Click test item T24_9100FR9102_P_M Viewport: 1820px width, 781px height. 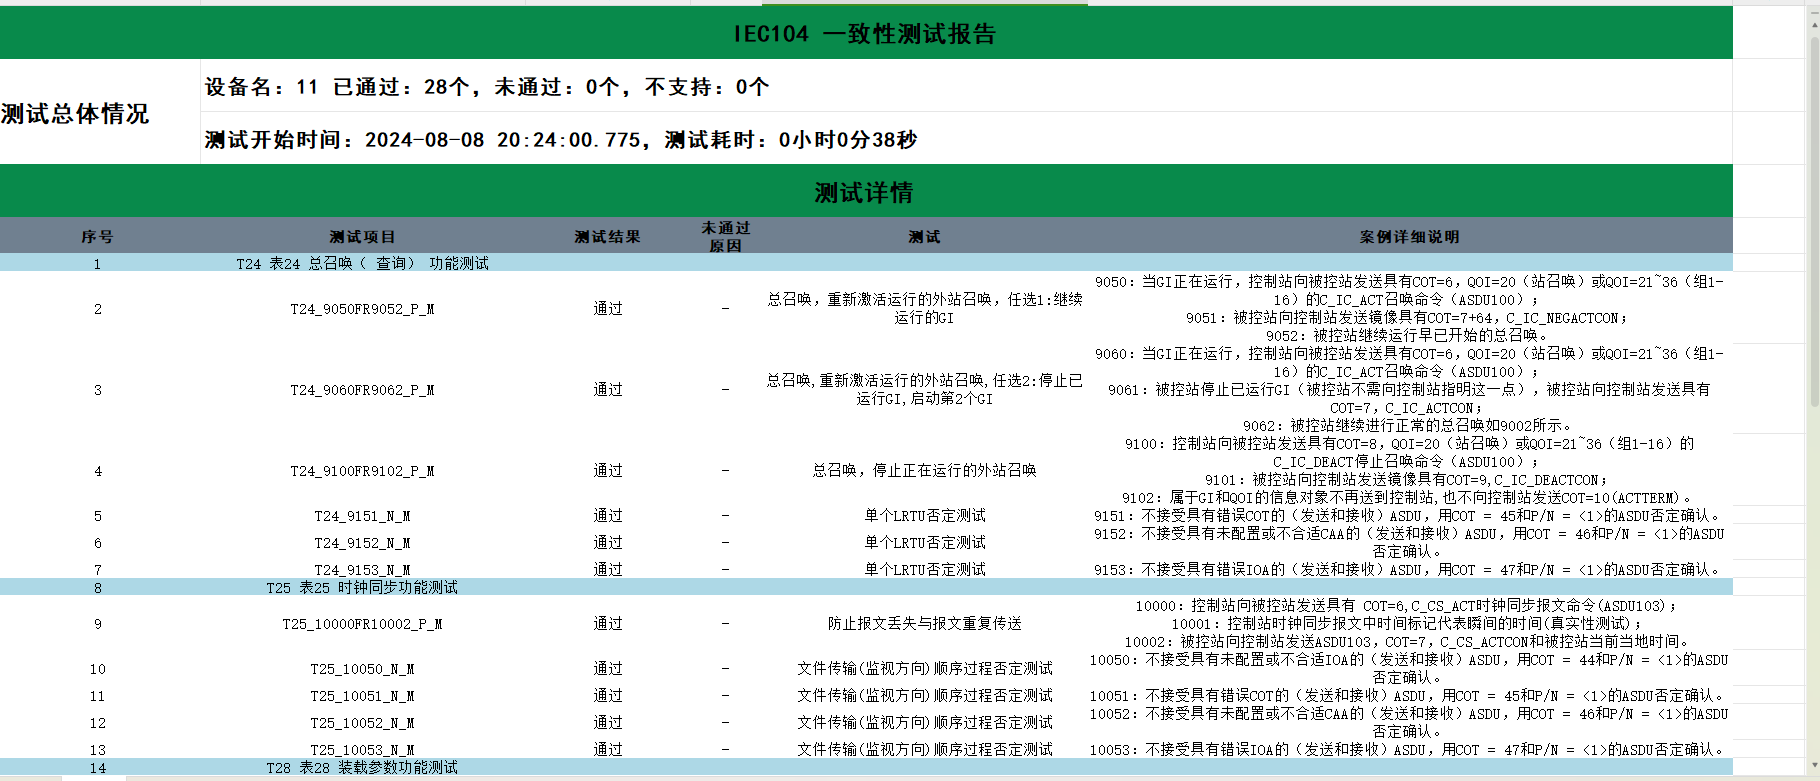tap(362, 471)
